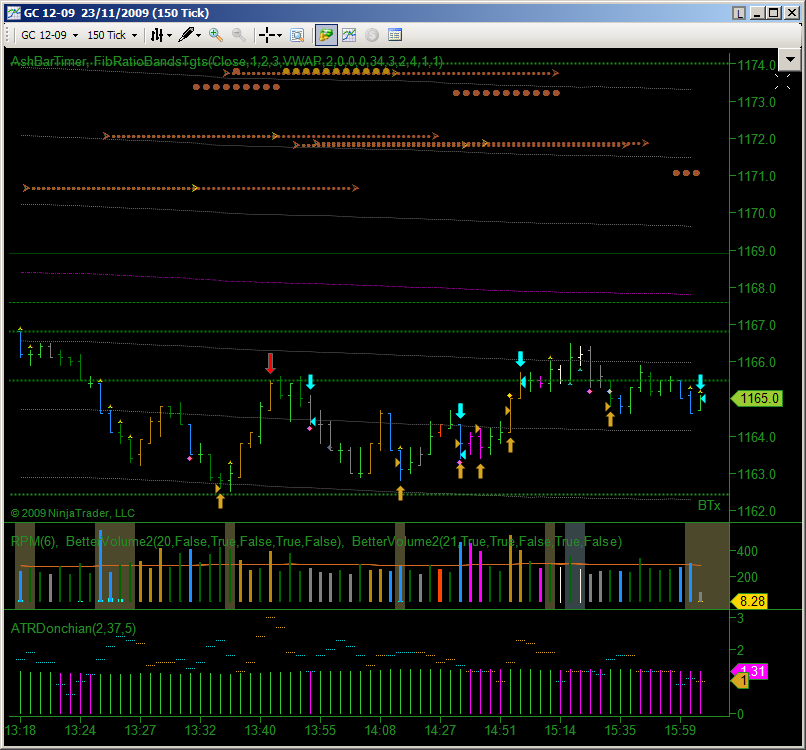This screenshot has height=750, width=806.
Task: Click the 13:32 time axis label
Action: coord(200,730)
